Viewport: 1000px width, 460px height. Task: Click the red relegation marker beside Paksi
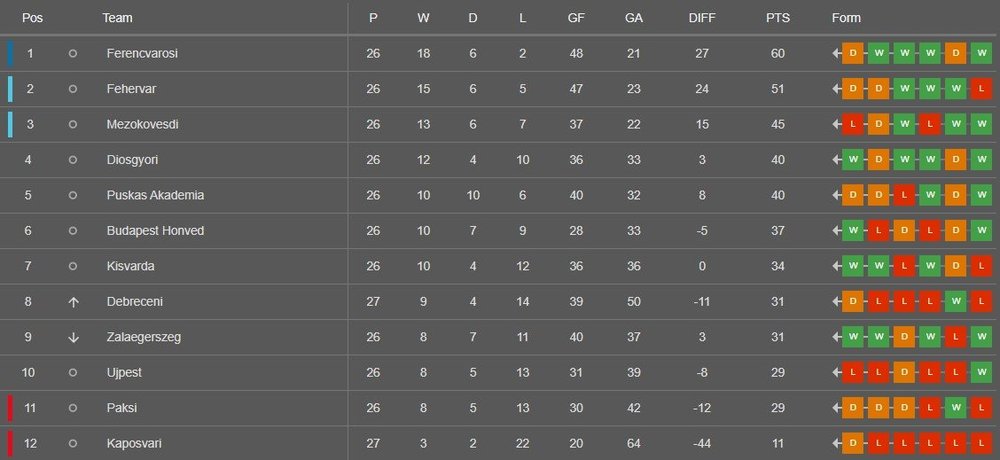[x=10, y=408]
